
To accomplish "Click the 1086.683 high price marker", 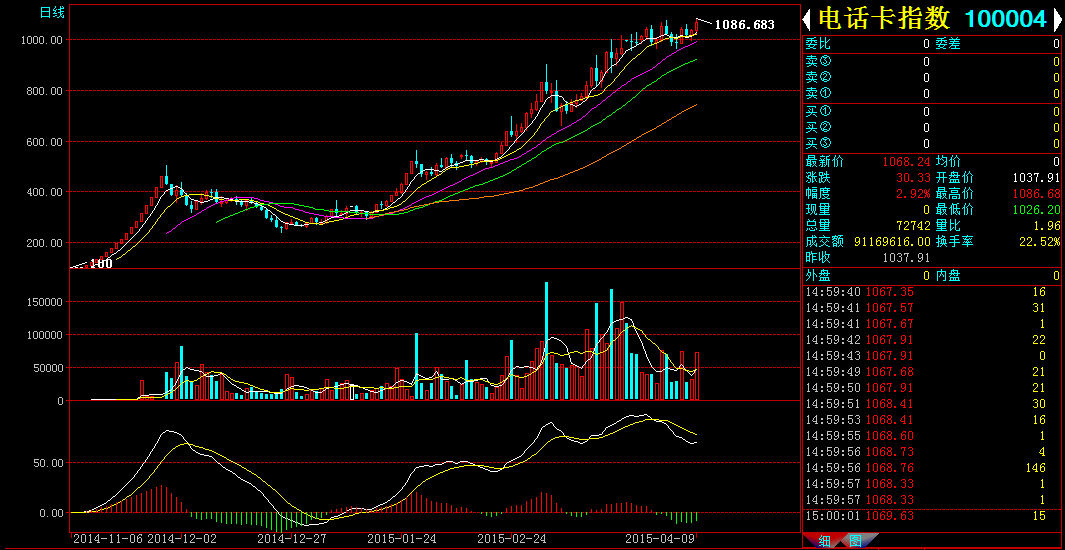I will tap(744, 25).
